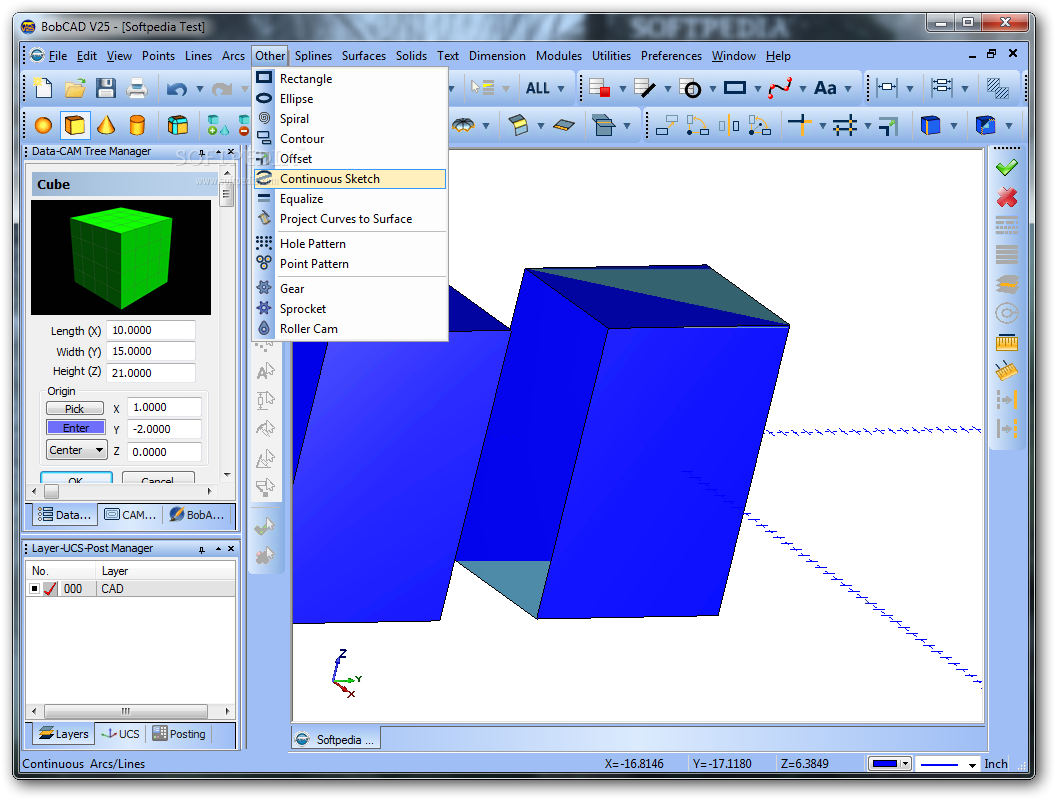Image resolution: width=1056 pixels, height=800 pixels.
Task: Click the blue color swatch in status bar
Action: (x=885, y=764)
